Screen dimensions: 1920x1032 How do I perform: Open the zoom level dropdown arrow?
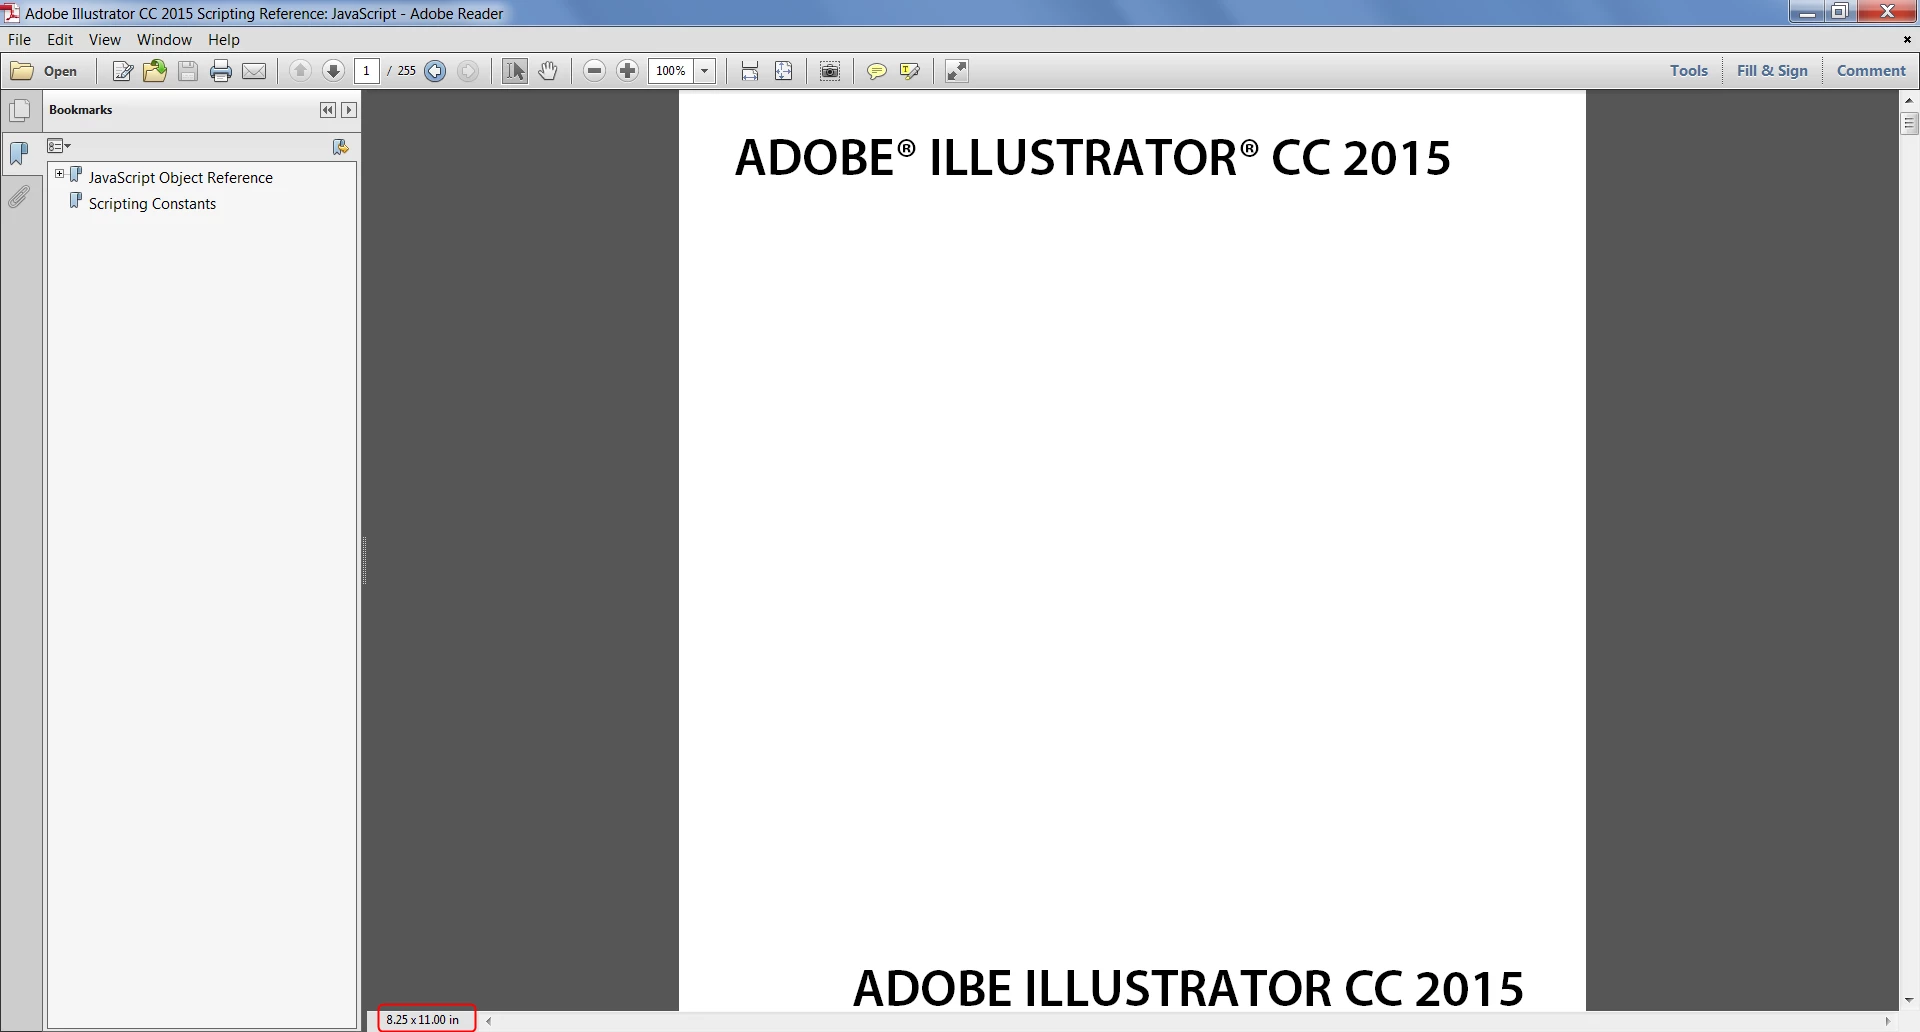[705, 71]
